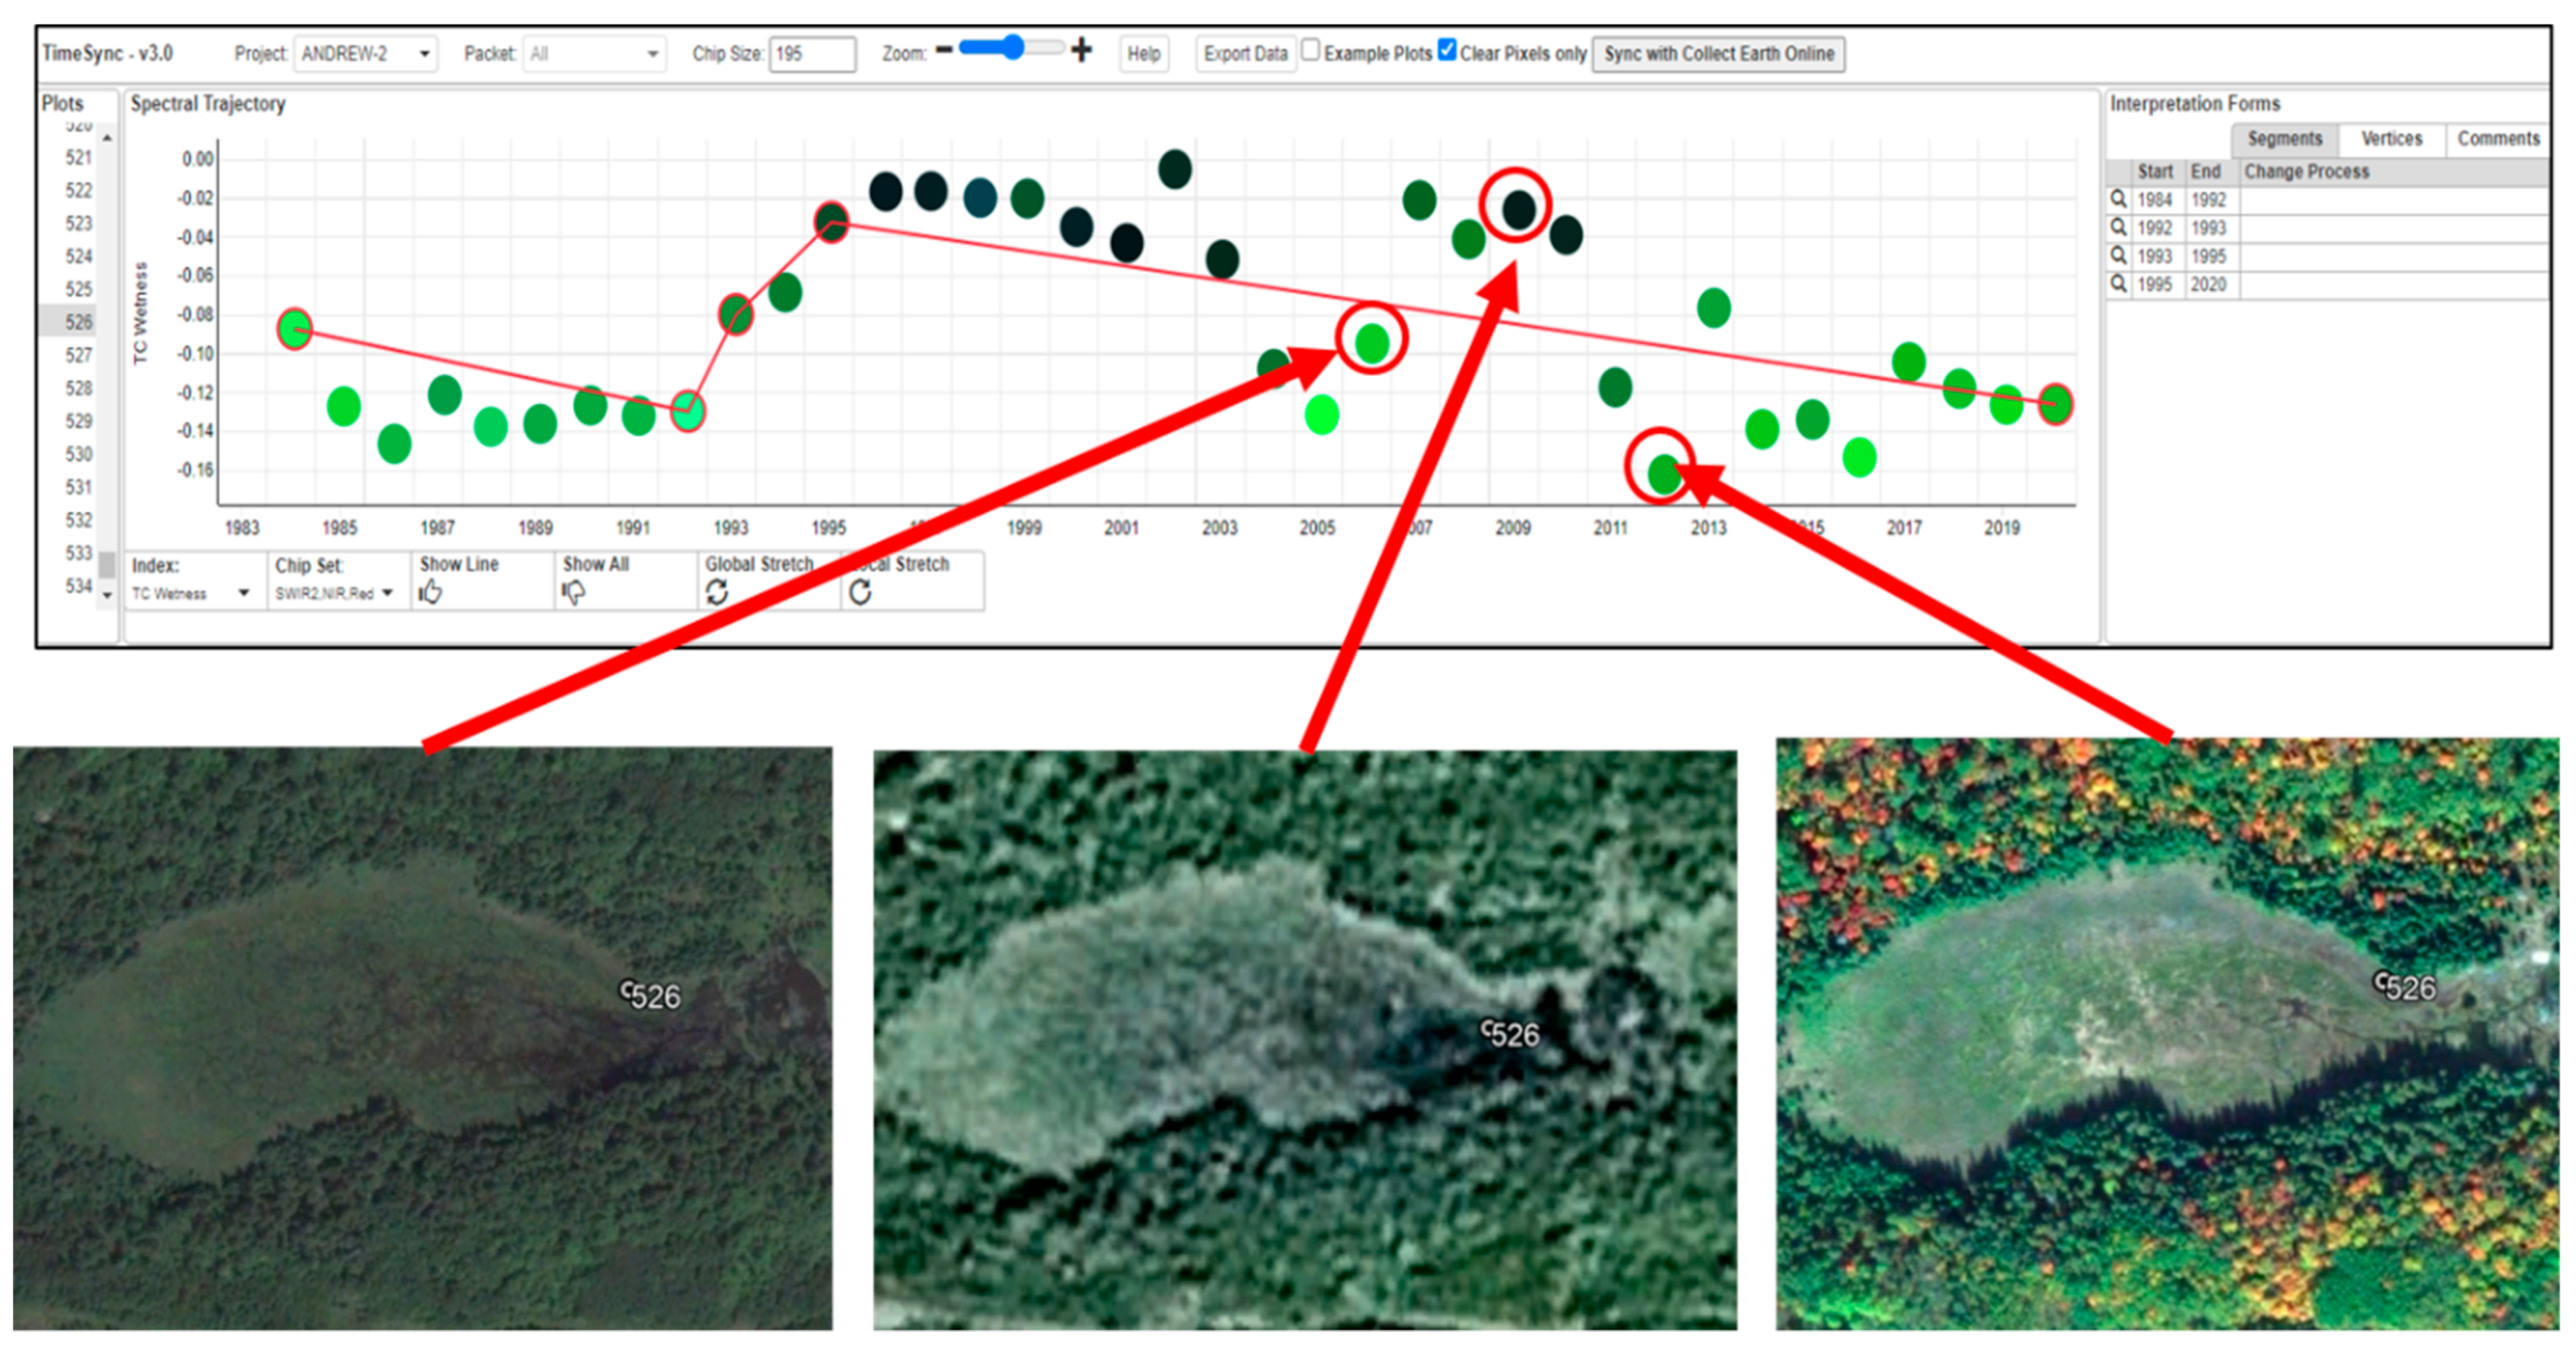Click the Global Stretch refresh icon

point(717,593)
